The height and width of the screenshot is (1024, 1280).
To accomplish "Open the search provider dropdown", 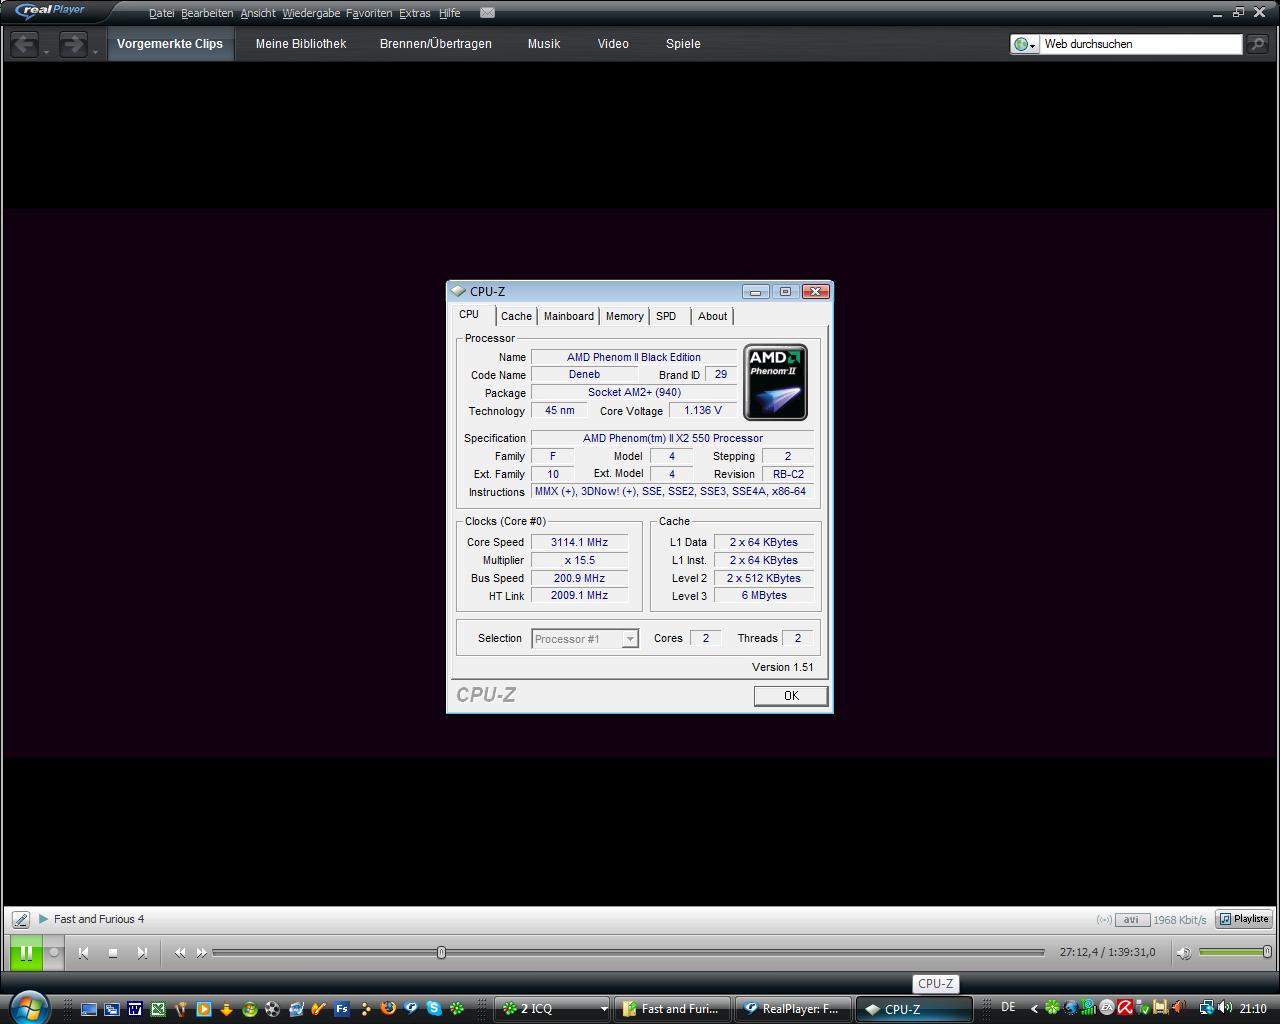I will 1025,44.
